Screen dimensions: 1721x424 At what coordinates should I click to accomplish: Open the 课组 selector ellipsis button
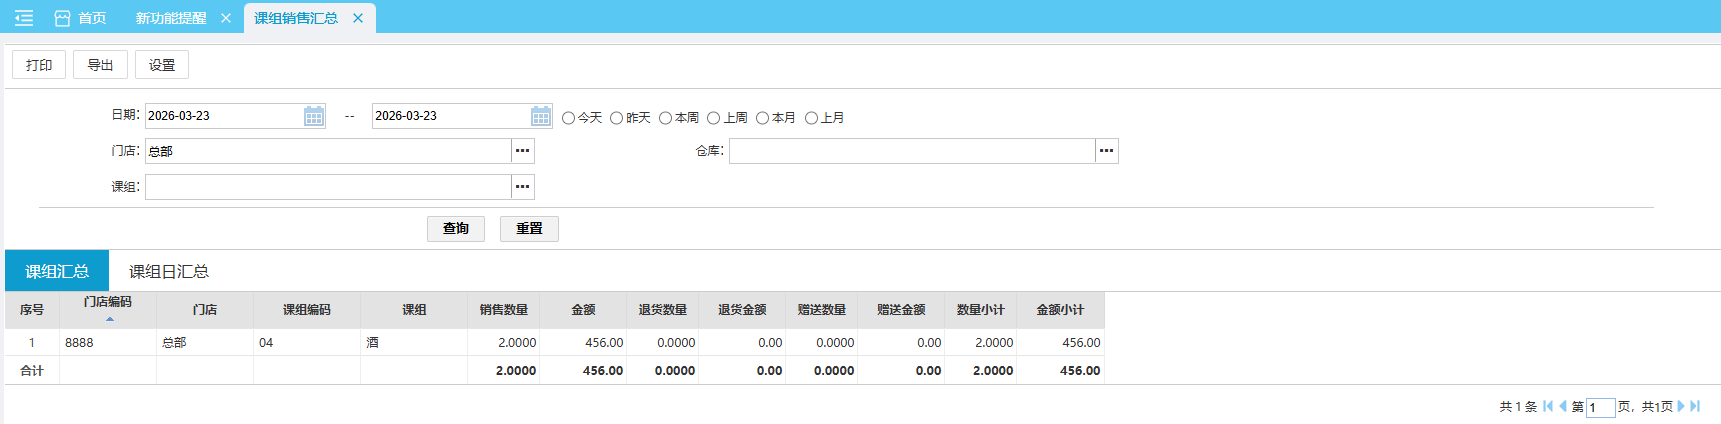coord(523,187)
